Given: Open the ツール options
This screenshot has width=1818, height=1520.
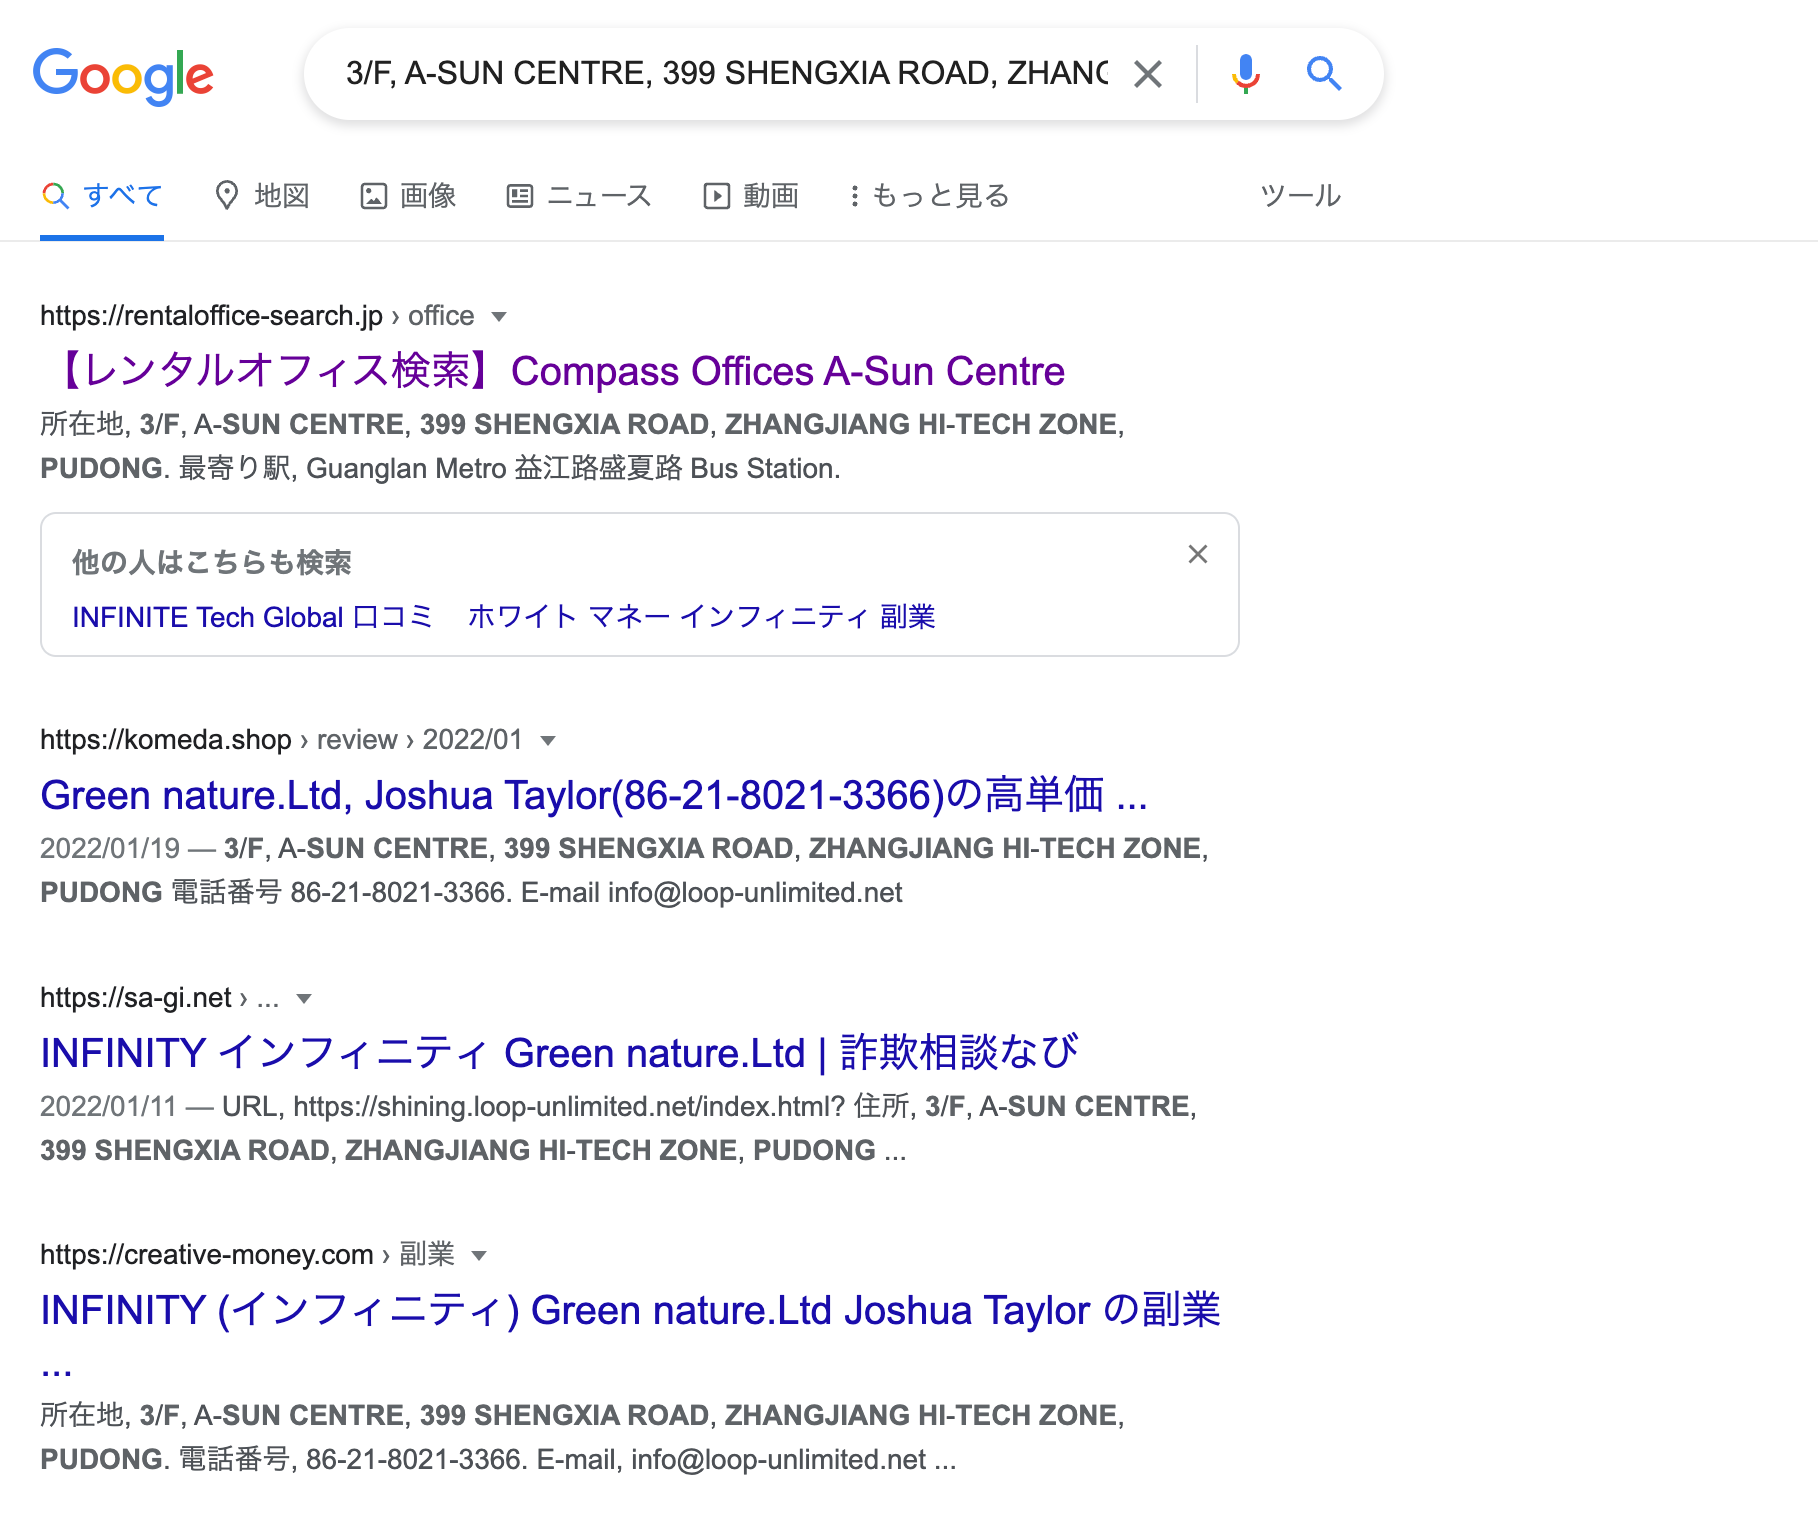Looking at the screenshot, I should [1300, 196].
